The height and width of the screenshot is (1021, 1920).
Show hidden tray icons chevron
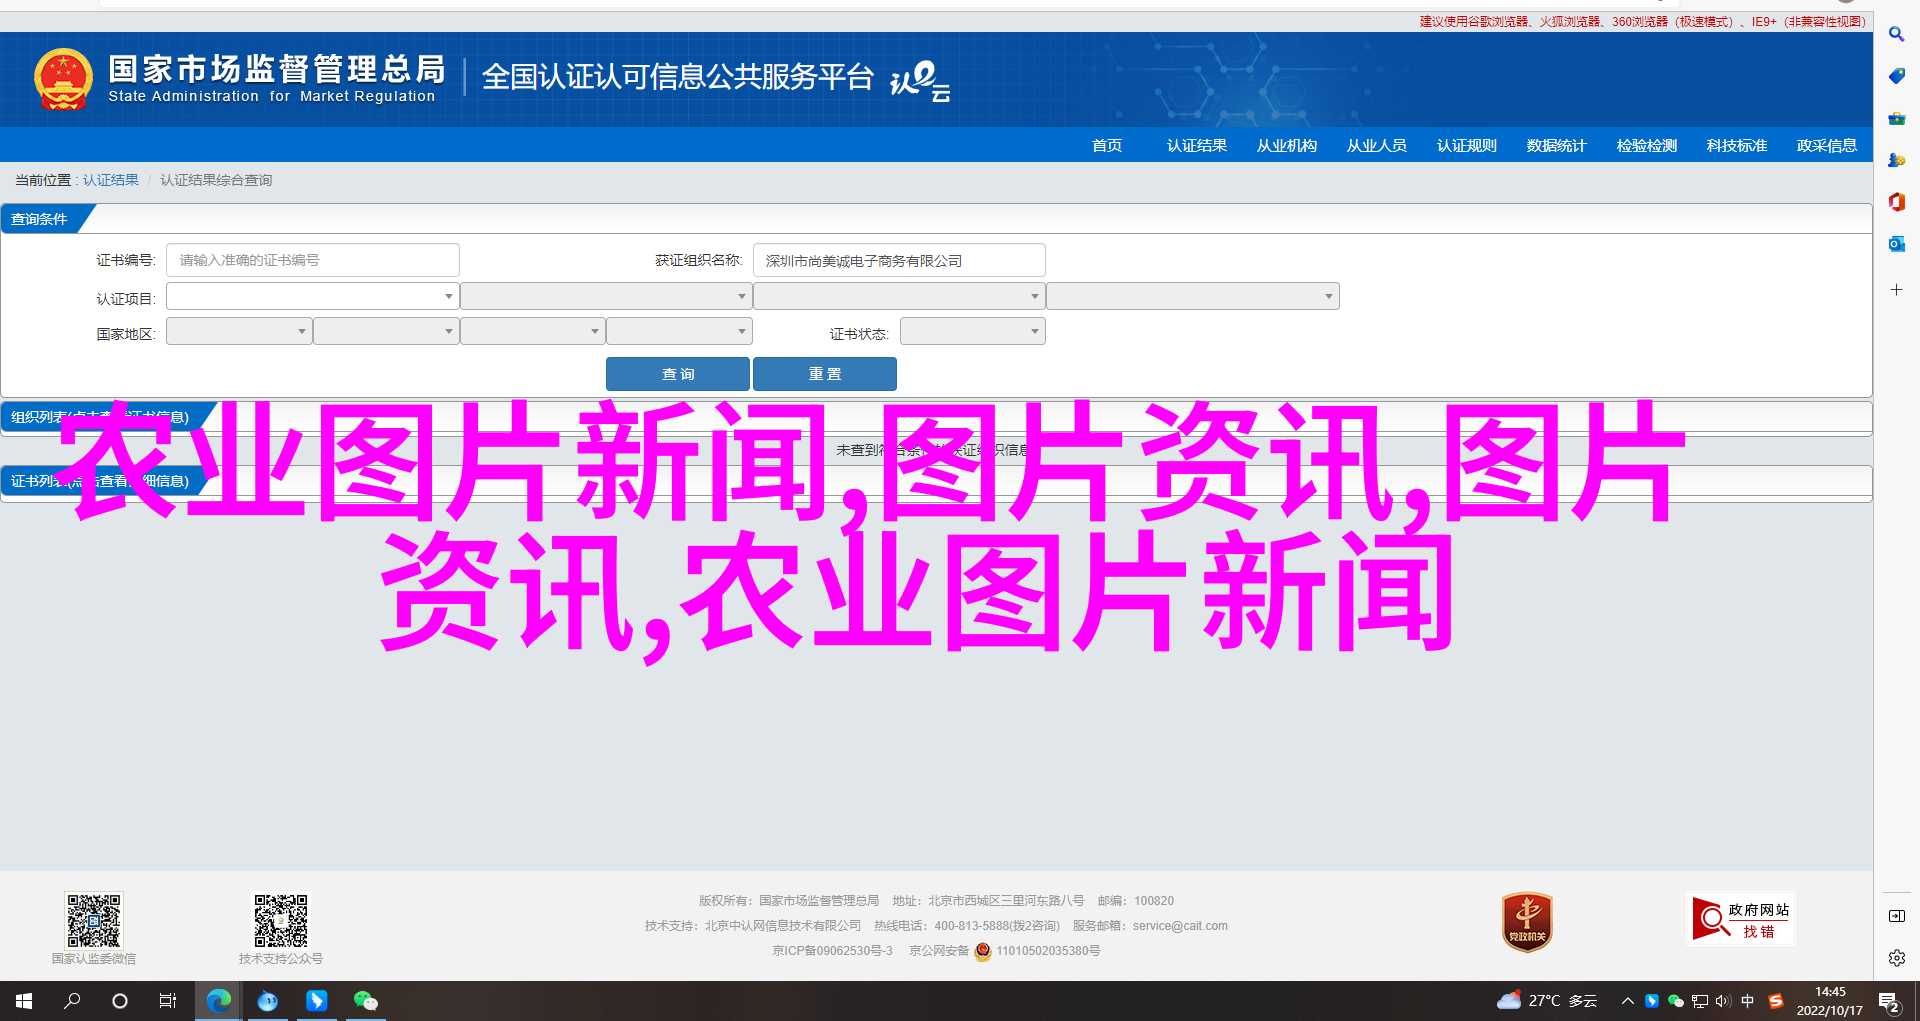(x=1627, y=1001)
